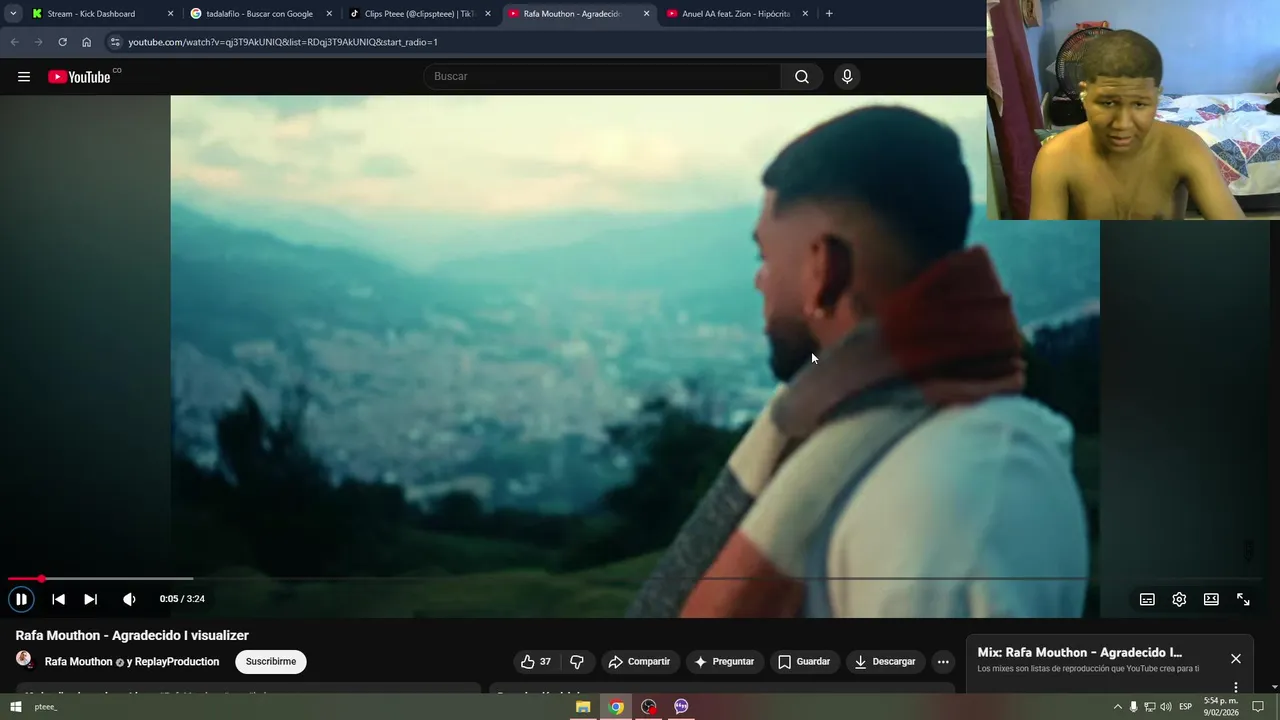Open Google Chrome from the taskbar
The width and height of the screenshot is (1280, 720).
point(616,707)
